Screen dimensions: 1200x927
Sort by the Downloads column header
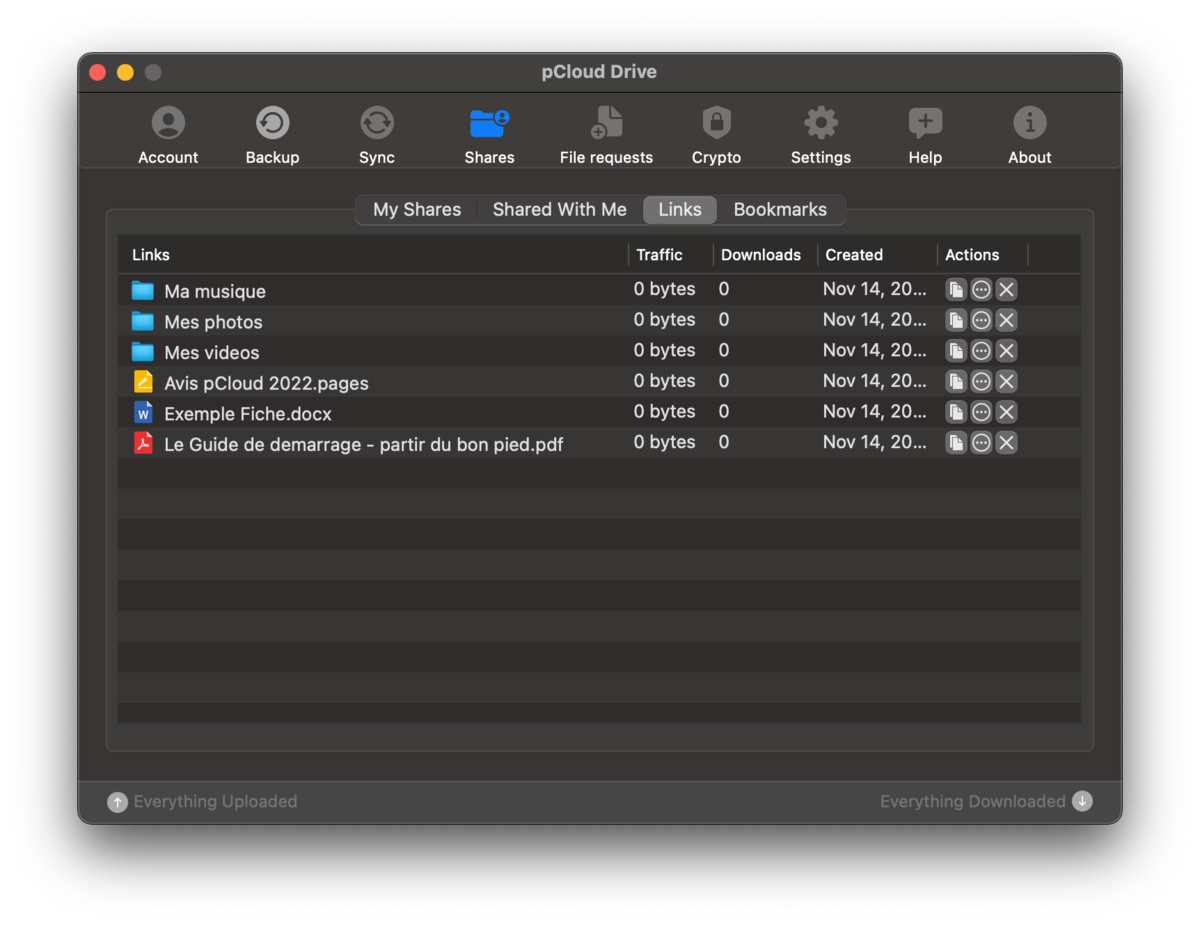click(765, 255)
